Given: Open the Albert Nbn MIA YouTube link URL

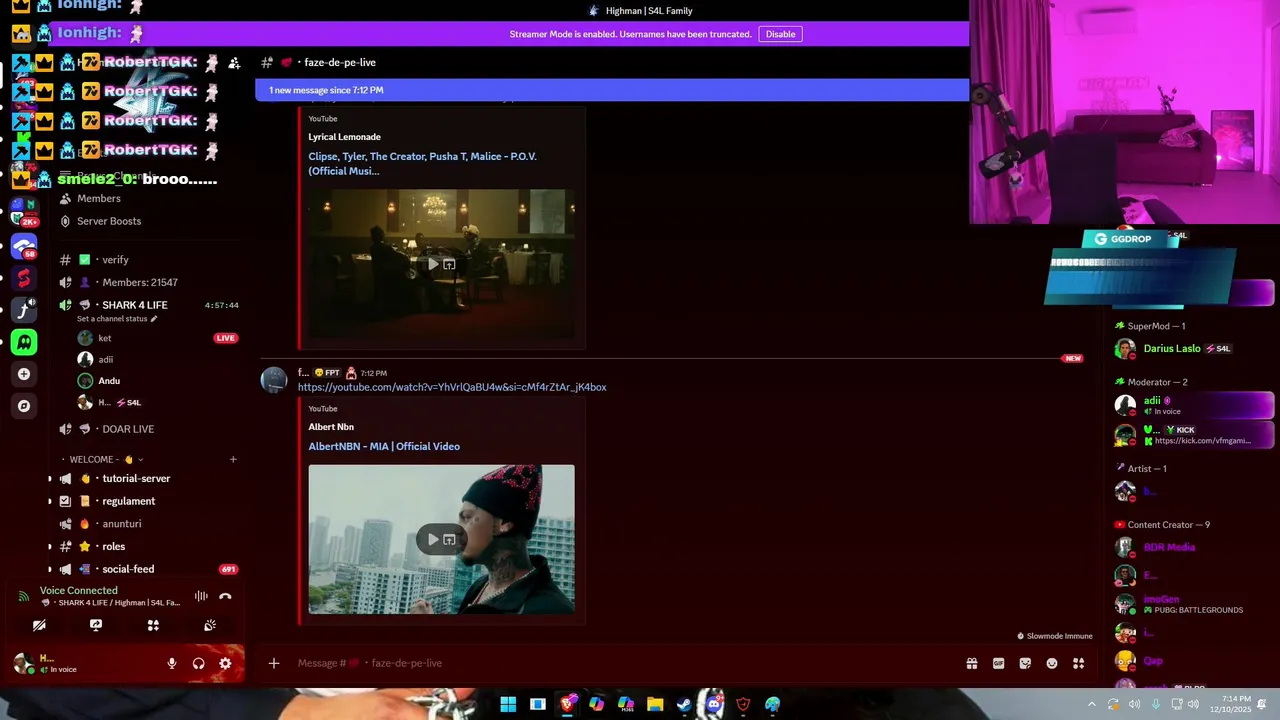Looking at the screenshot, I should click(452, 387).
